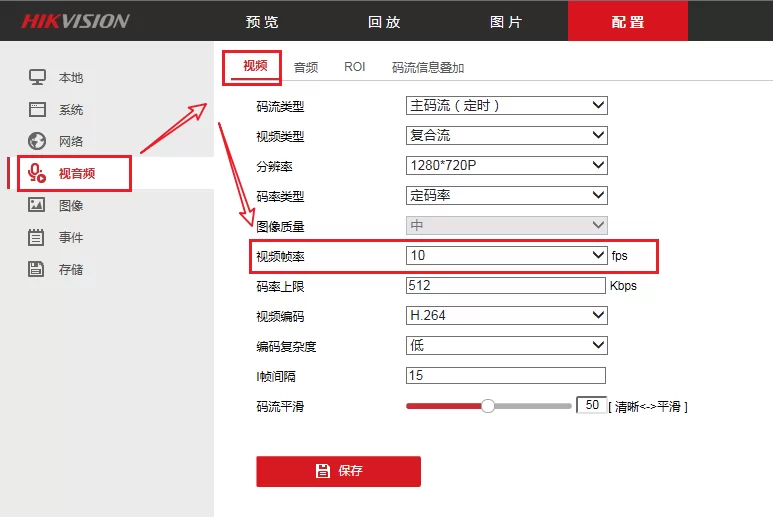Click the 系统 window icon in sidebar
The image size is (773, 517).
[x=37, y=109]
